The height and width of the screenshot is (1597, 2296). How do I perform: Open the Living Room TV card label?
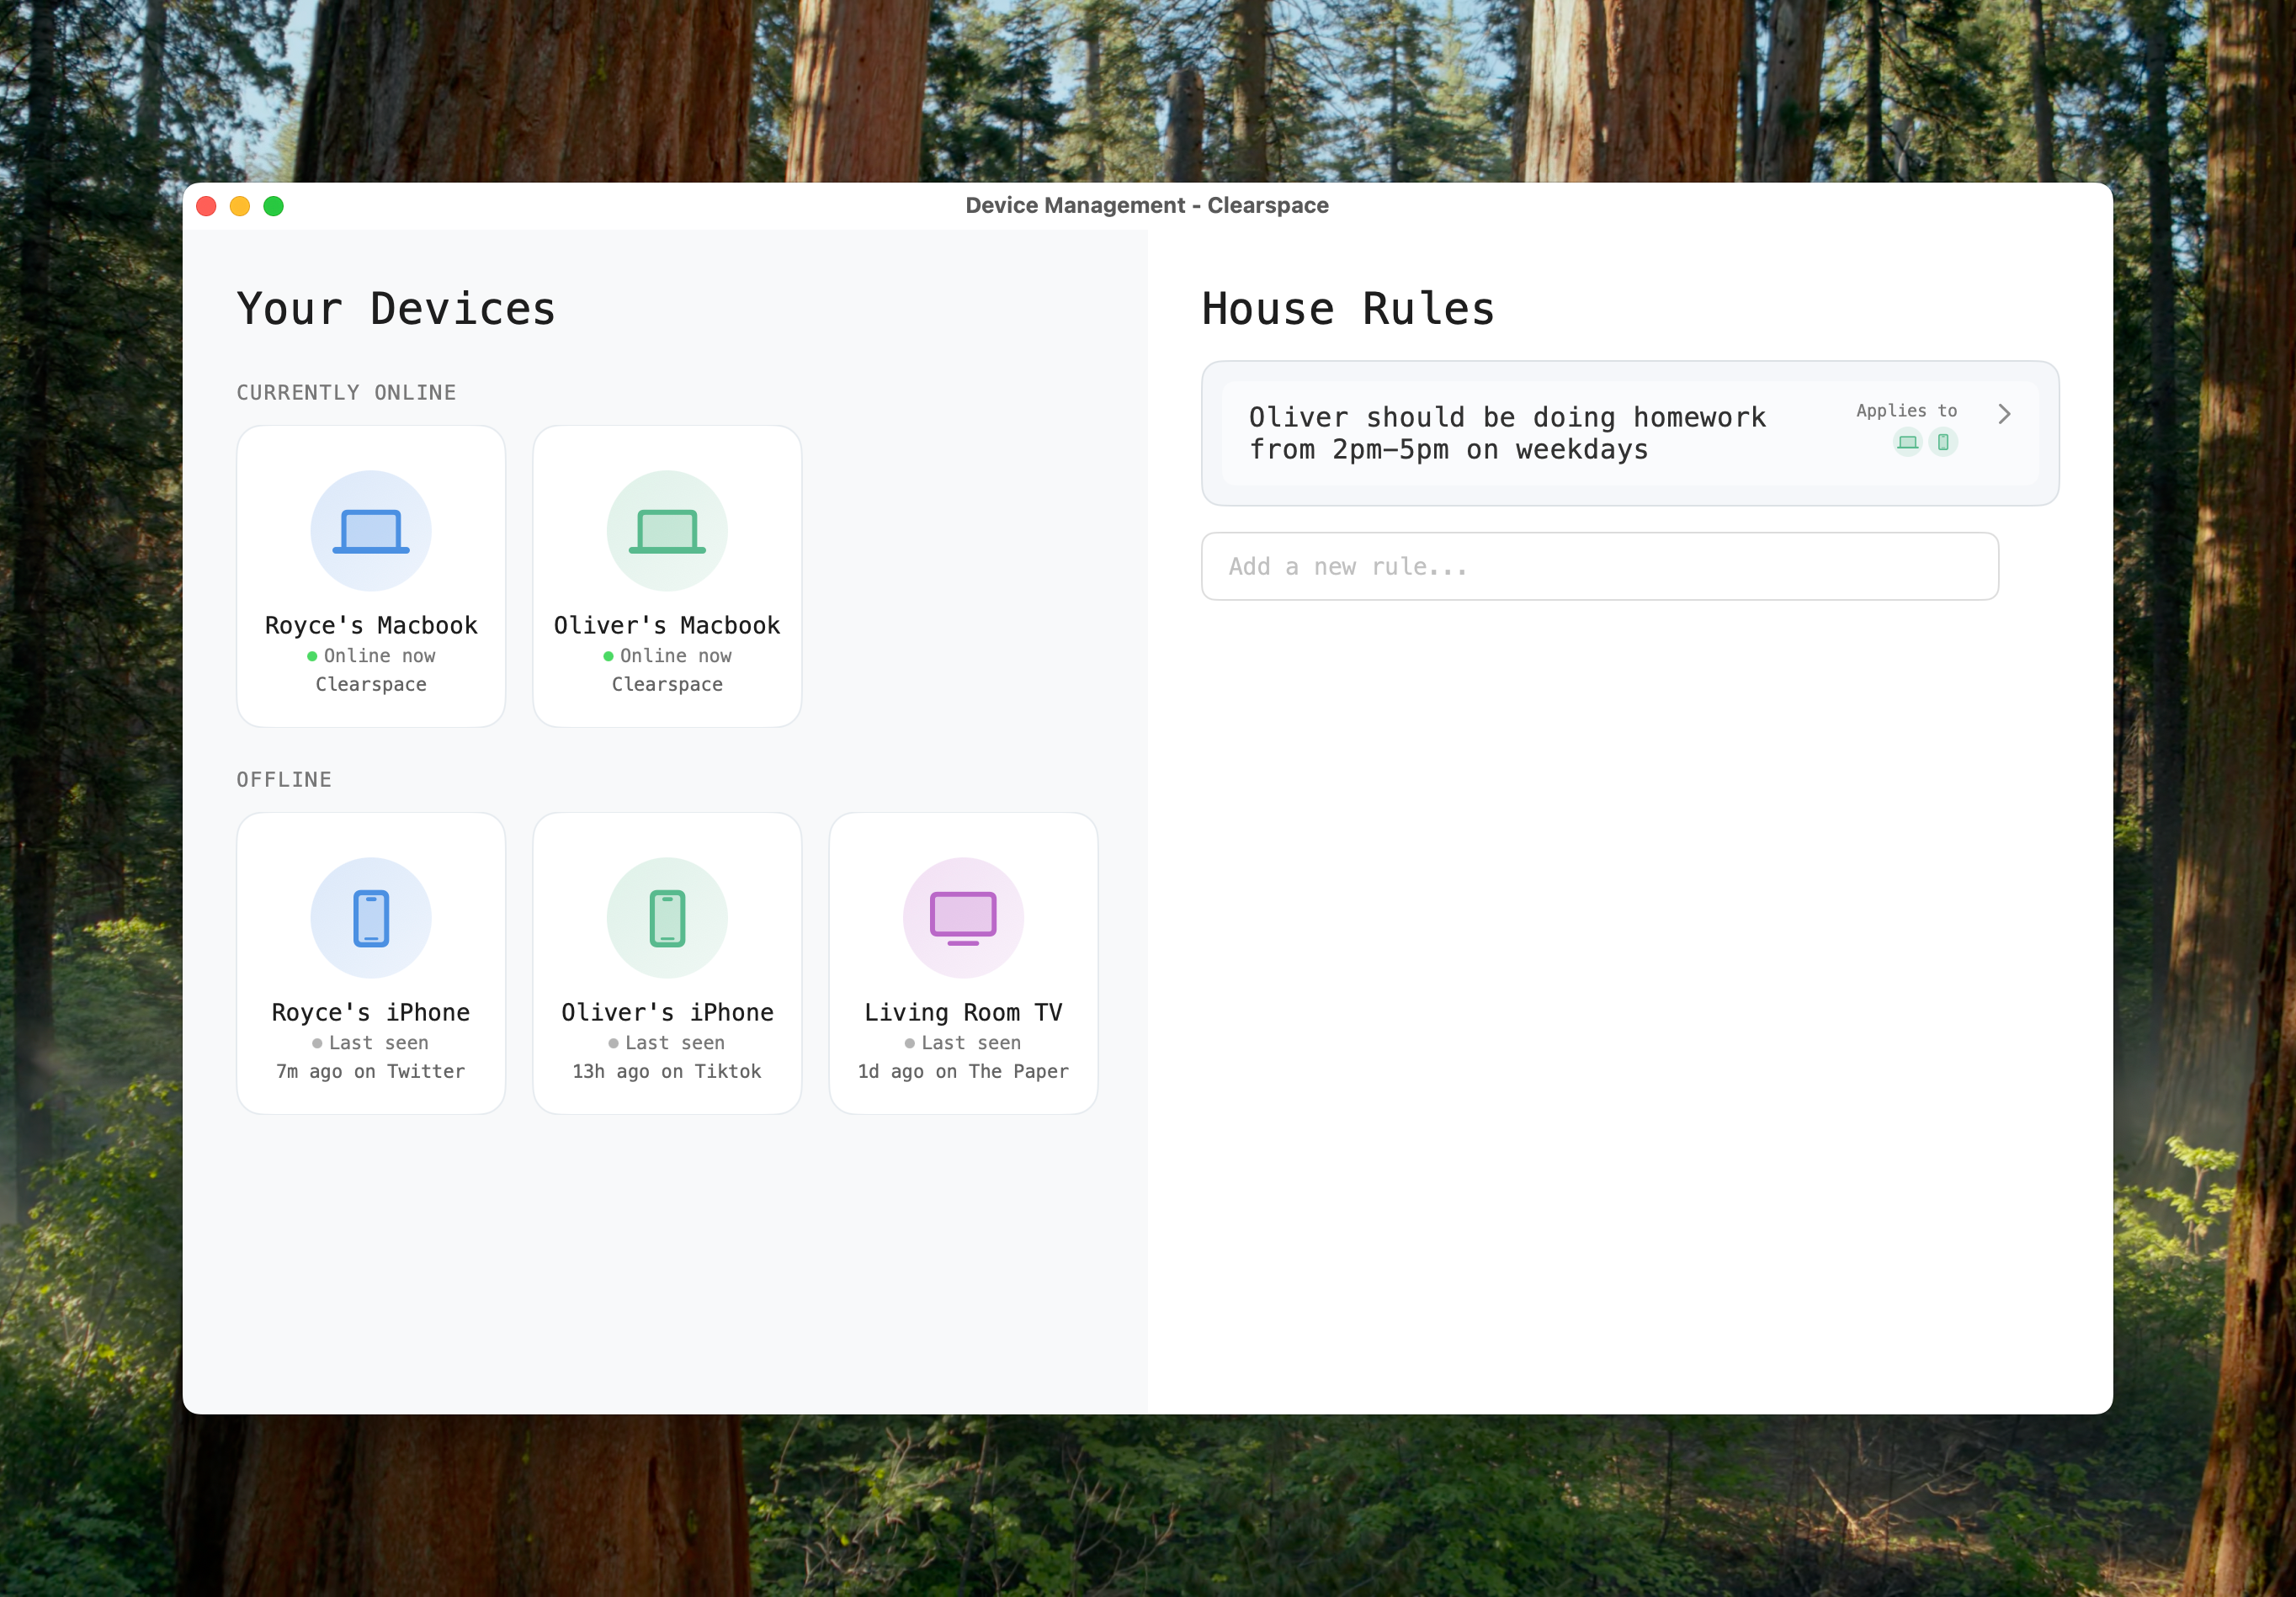point(962,1012)
